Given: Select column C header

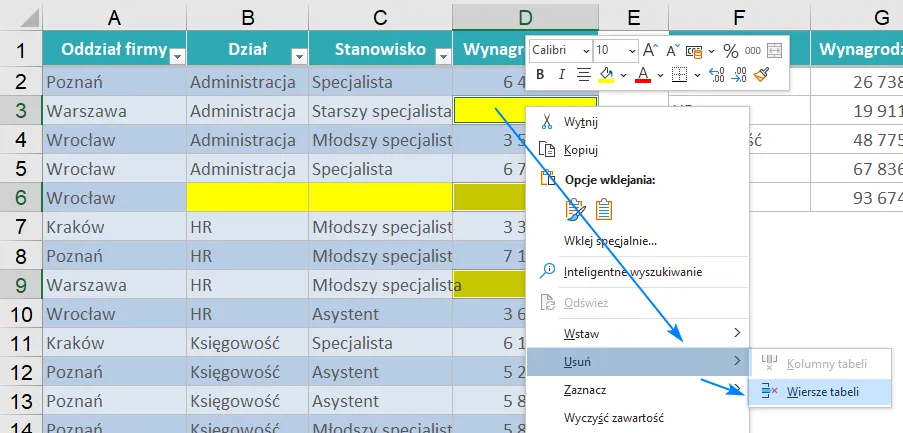Looking at the screenshot, I should tap(381, 18).
